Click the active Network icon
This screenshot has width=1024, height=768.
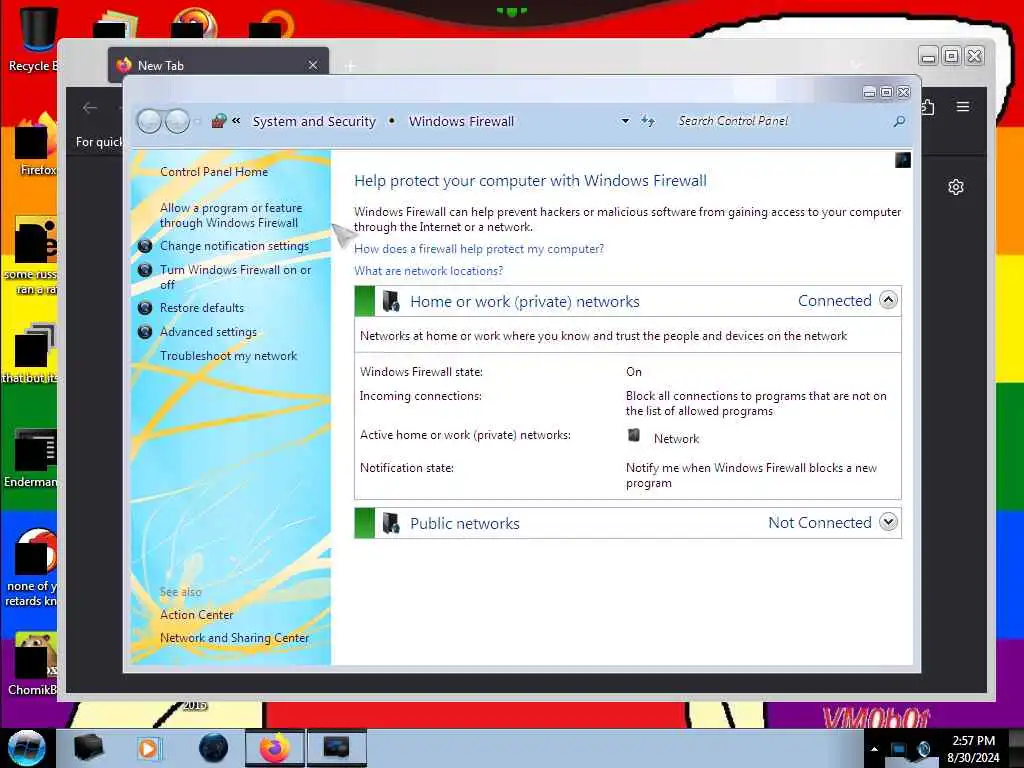[633, 436]
